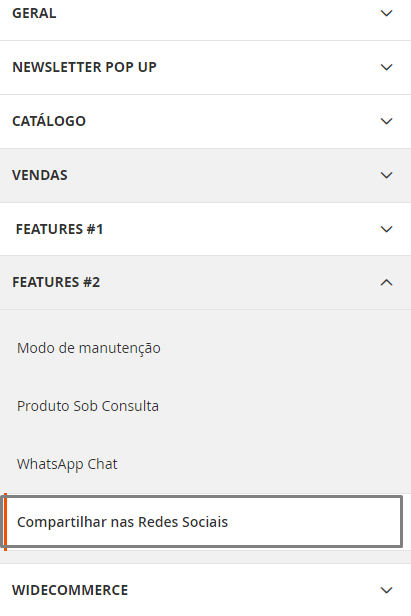
Task: Click the down arrow next to NEWSLETTER POP UP
Action: (387, 67)
